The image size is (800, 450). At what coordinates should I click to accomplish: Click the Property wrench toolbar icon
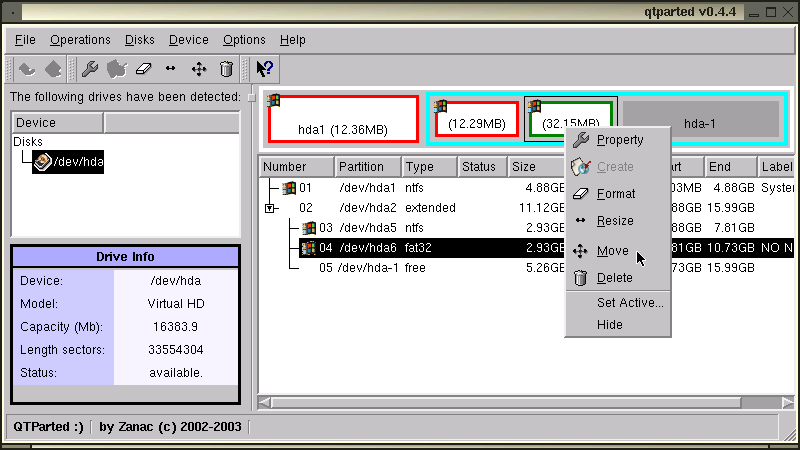90,69
